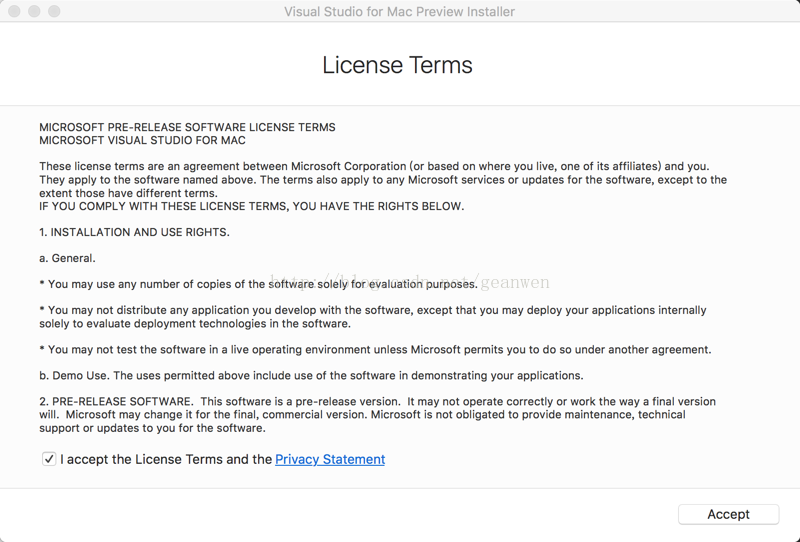Image resolution: width=800 pixels, height=542 pixels.
Task: Uncheck the accept License Terms checkbox
Action: pos(49,459)
